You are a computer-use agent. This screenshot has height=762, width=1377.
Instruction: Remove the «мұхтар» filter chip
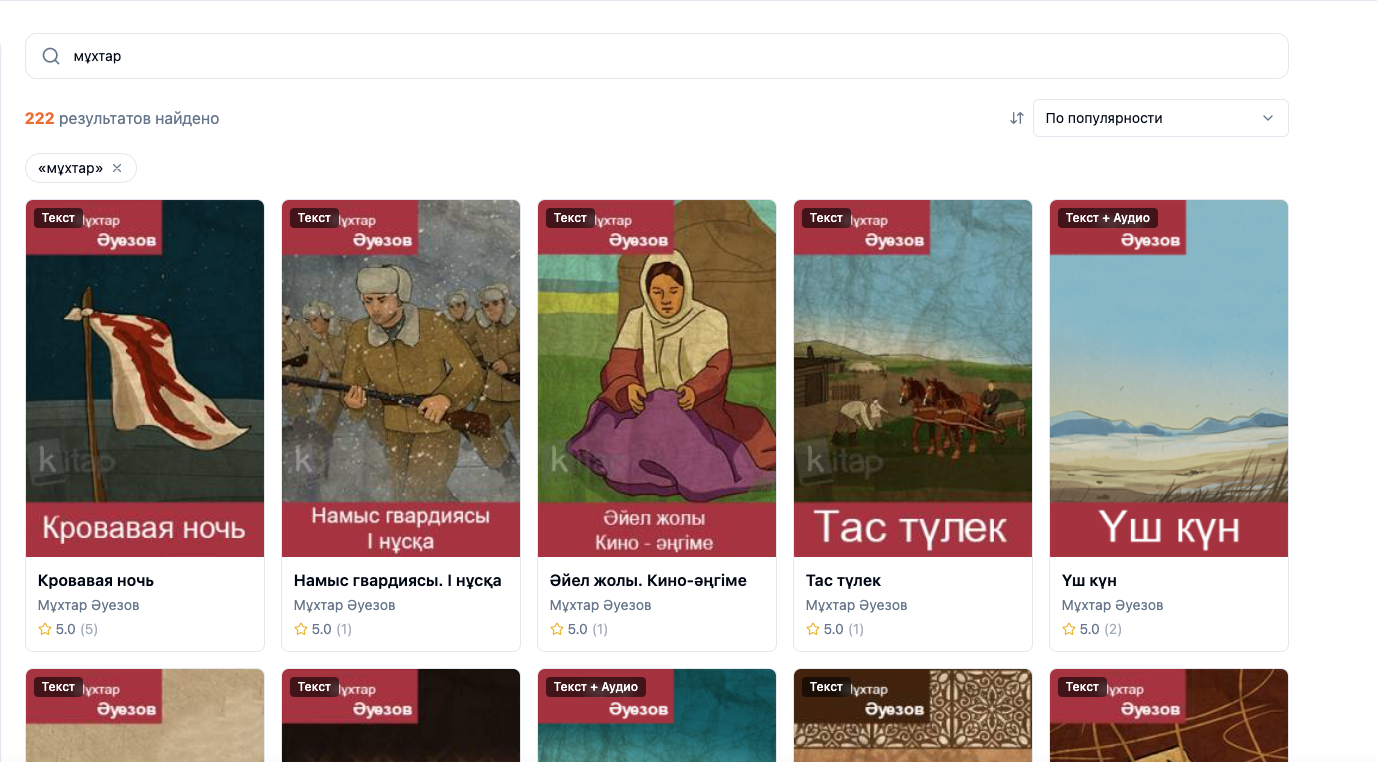click(x=117, y=168)
